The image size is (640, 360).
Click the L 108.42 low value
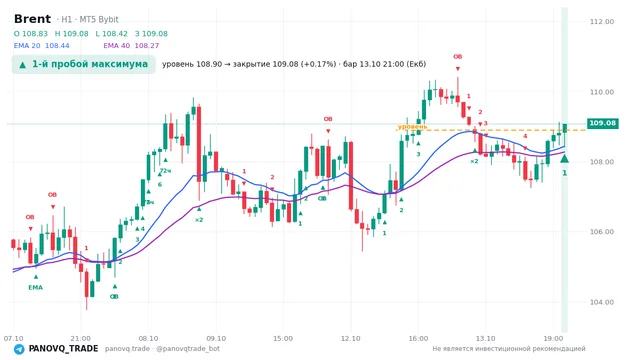click(111, 33)
